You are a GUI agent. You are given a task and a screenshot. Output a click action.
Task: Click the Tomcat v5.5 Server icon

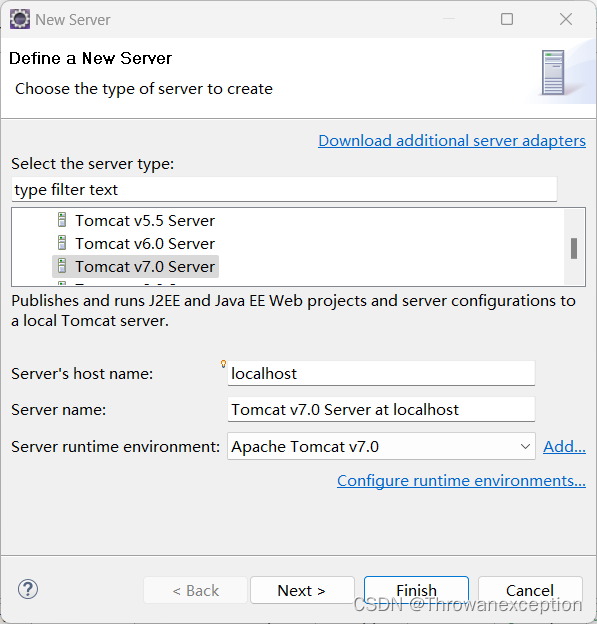click(x=62, y=220)
